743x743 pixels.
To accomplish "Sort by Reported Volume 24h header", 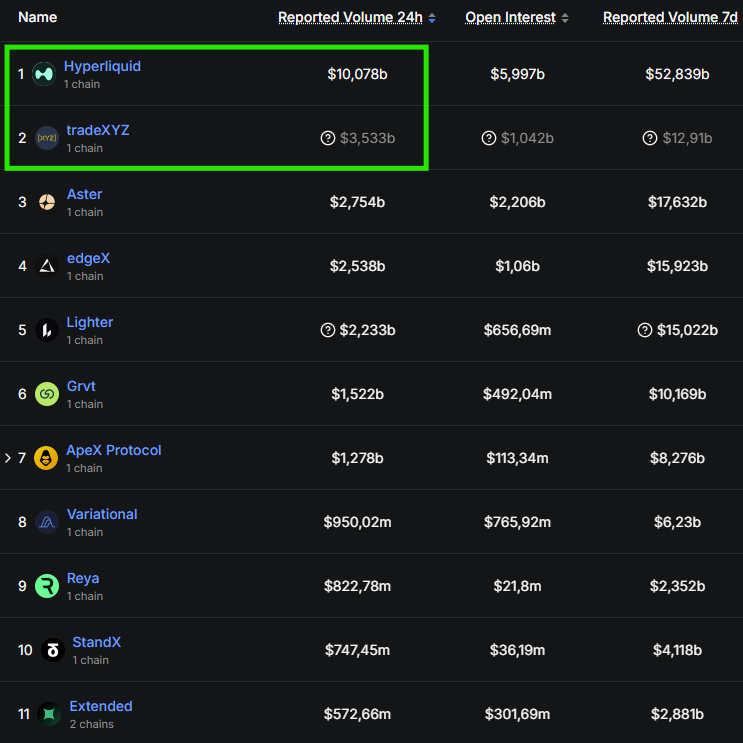I will [350, 18].
